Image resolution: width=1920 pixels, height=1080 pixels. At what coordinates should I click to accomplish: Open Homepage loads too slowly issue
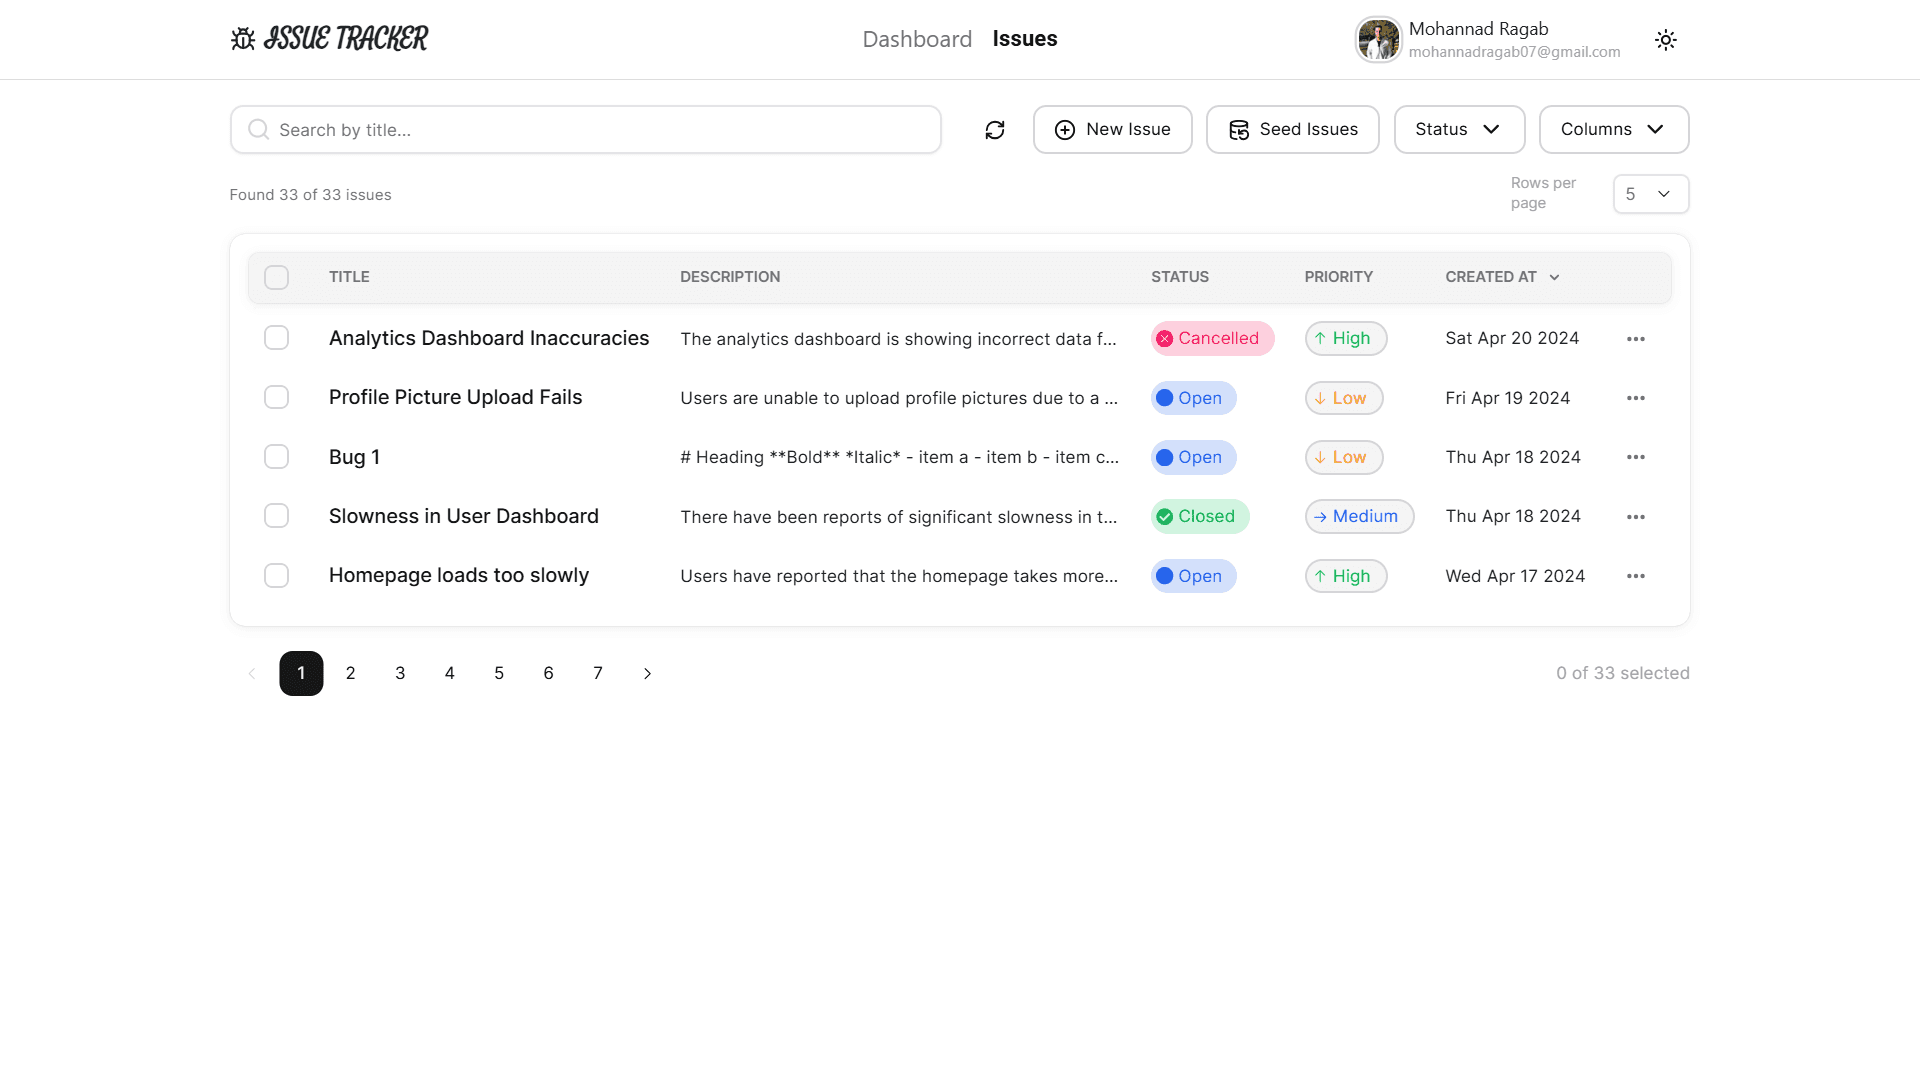pyautogui.click(x=459, y=576)
